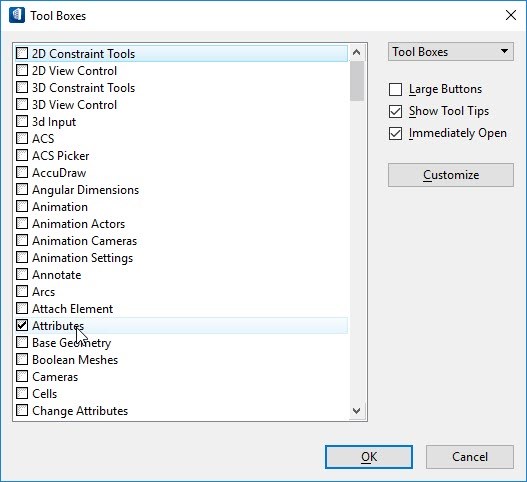Click the scrollbar up arrow
This screenshot has width=527, height=482.
tap(357, 52)
